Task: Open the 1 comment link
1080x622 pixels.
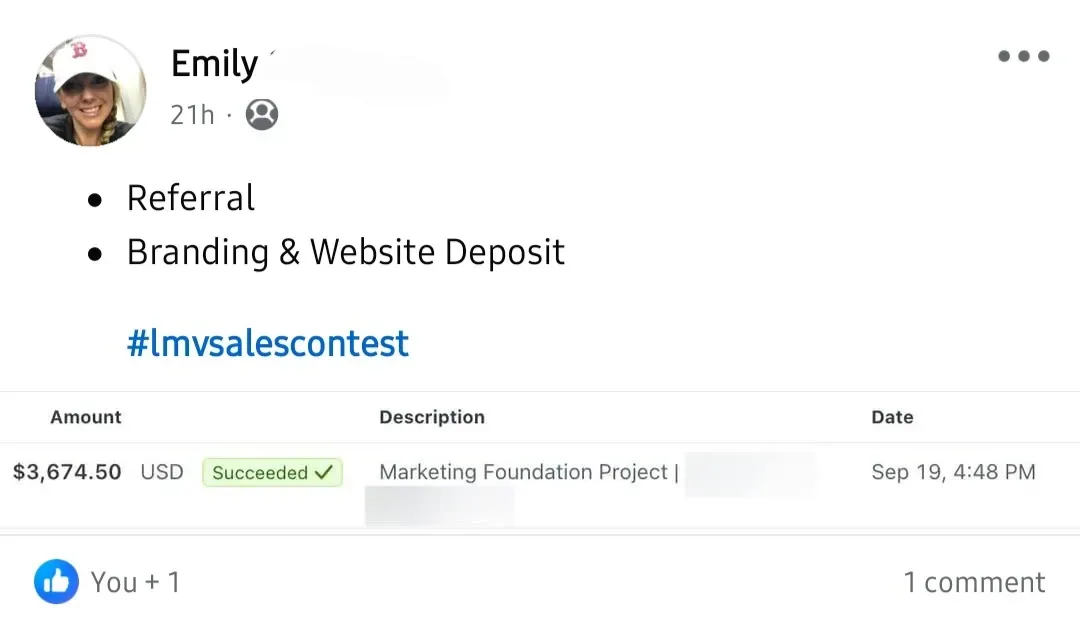Action: click(974, 582)
